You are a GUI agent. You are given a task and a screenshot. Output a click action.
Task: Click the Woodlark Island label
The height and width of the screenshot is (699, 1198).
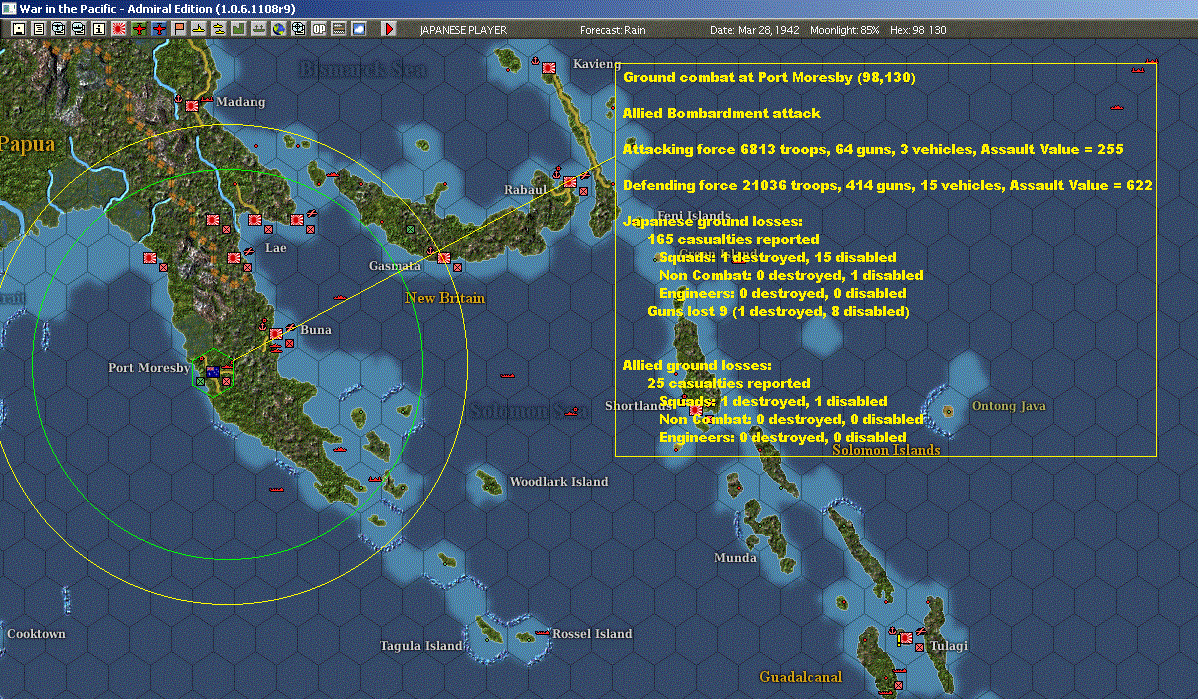[559, 481]
